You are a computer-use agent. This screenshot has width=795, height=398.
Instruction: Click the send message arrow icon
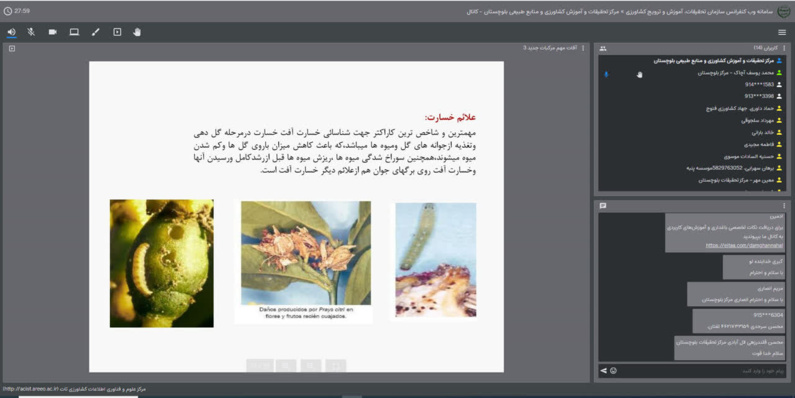click(603, 371)
